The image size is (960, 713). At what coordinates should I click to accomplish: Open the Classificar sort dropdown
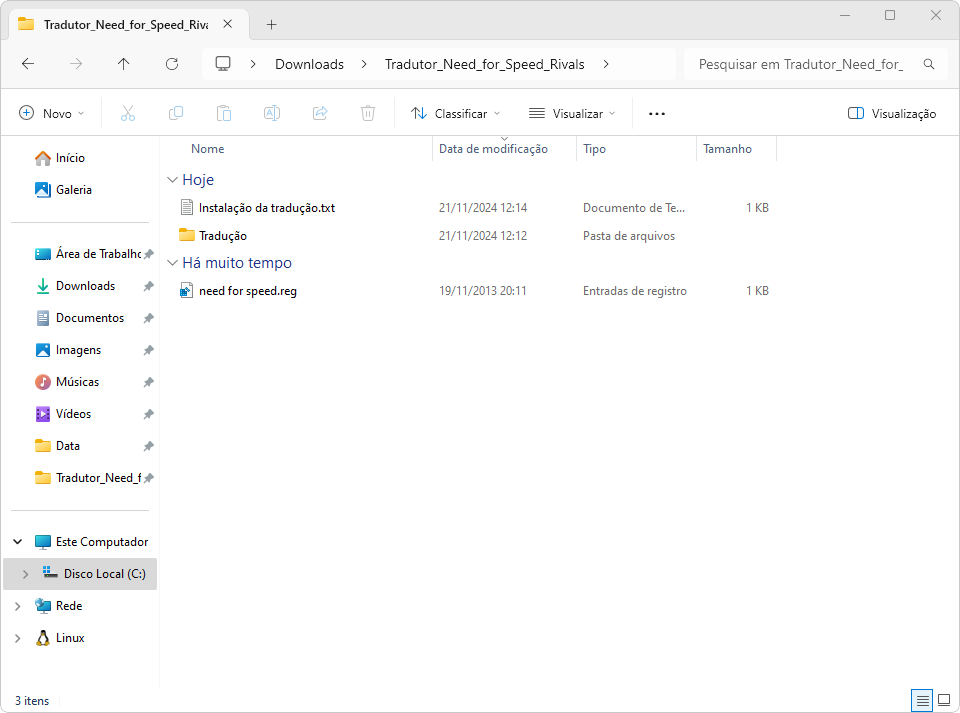click(456, 113)
